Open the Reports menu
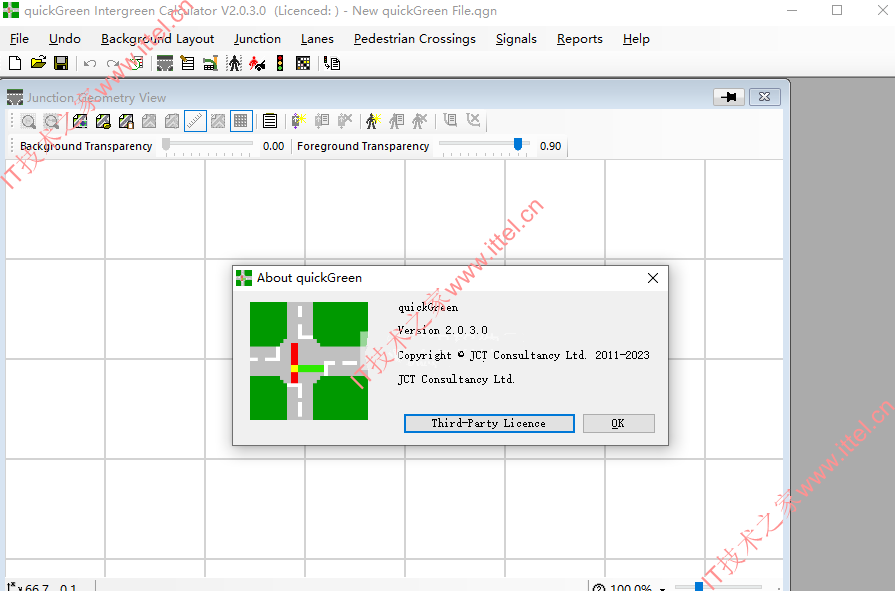 (580, 39)
